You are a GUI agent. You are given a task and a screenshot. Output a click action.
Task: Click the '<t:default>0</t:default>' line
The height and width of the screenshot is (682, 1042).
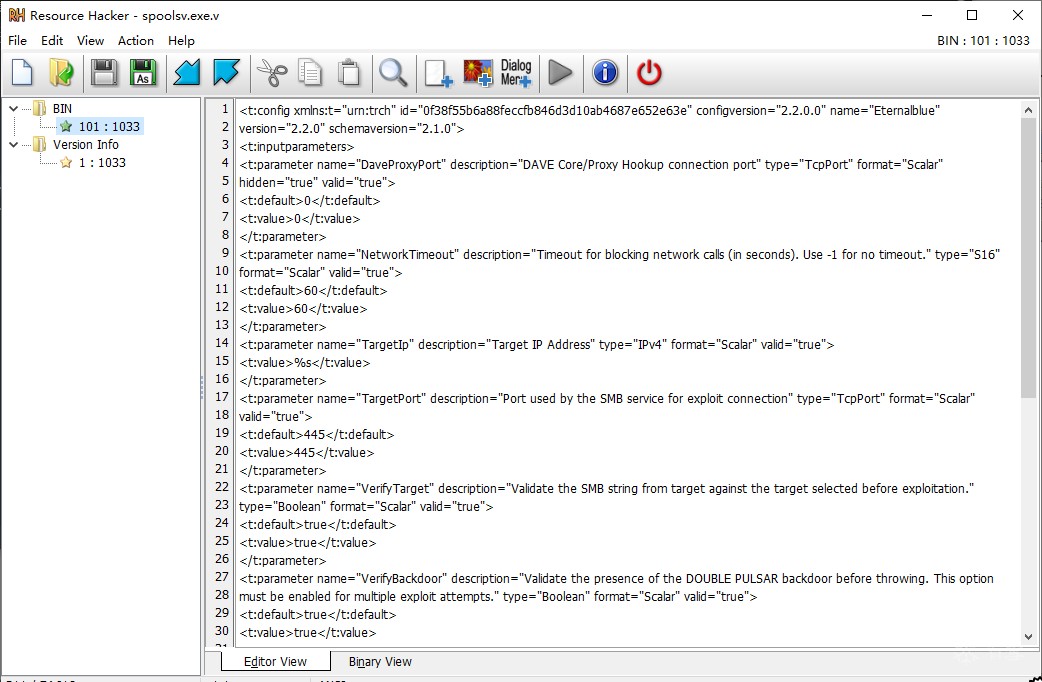[x=310, y=200]
